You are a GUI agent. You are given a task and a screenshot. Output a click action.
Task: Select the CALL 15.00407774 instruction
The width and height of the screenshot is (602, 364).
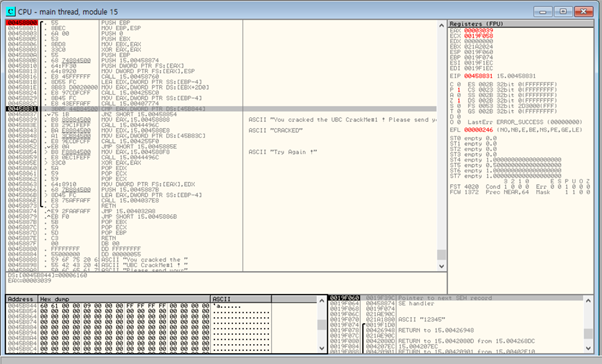pyautogui.click(x=130, y=104)
